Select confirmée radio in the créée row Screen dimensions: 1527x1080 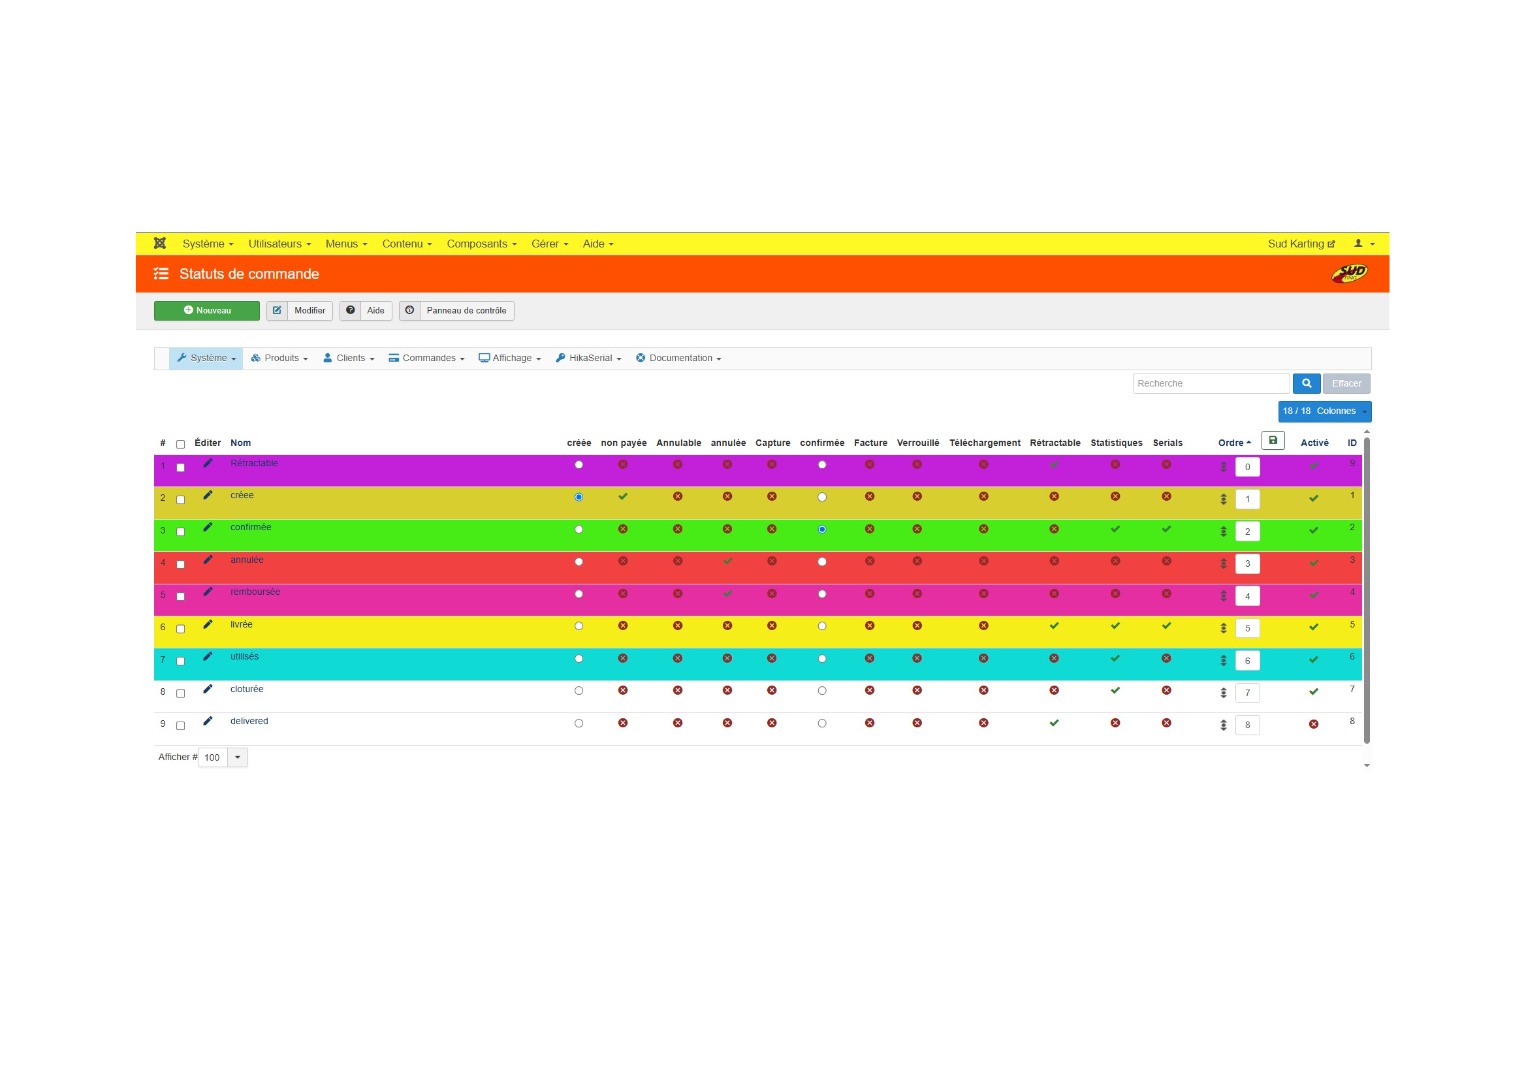822,497
